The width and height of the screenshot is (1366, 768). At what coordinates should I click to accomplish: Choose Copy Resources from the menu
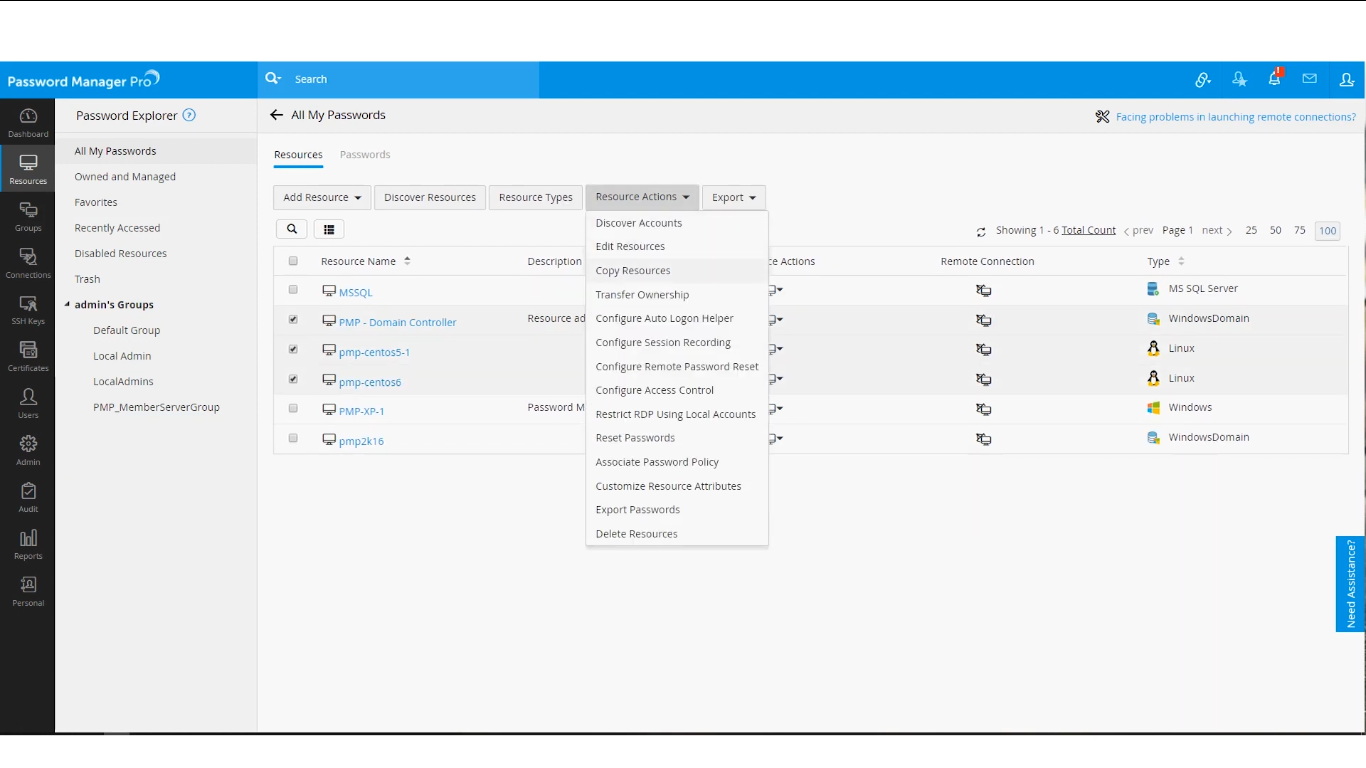(633, 271)
